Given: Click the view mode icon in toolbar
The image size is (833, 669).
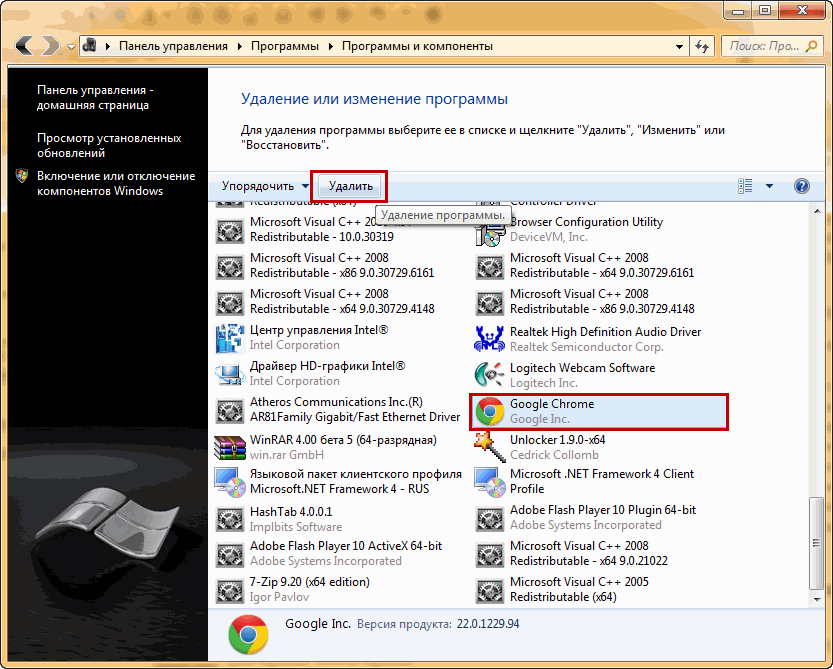Looking at the screenshot, I should 745,186.
